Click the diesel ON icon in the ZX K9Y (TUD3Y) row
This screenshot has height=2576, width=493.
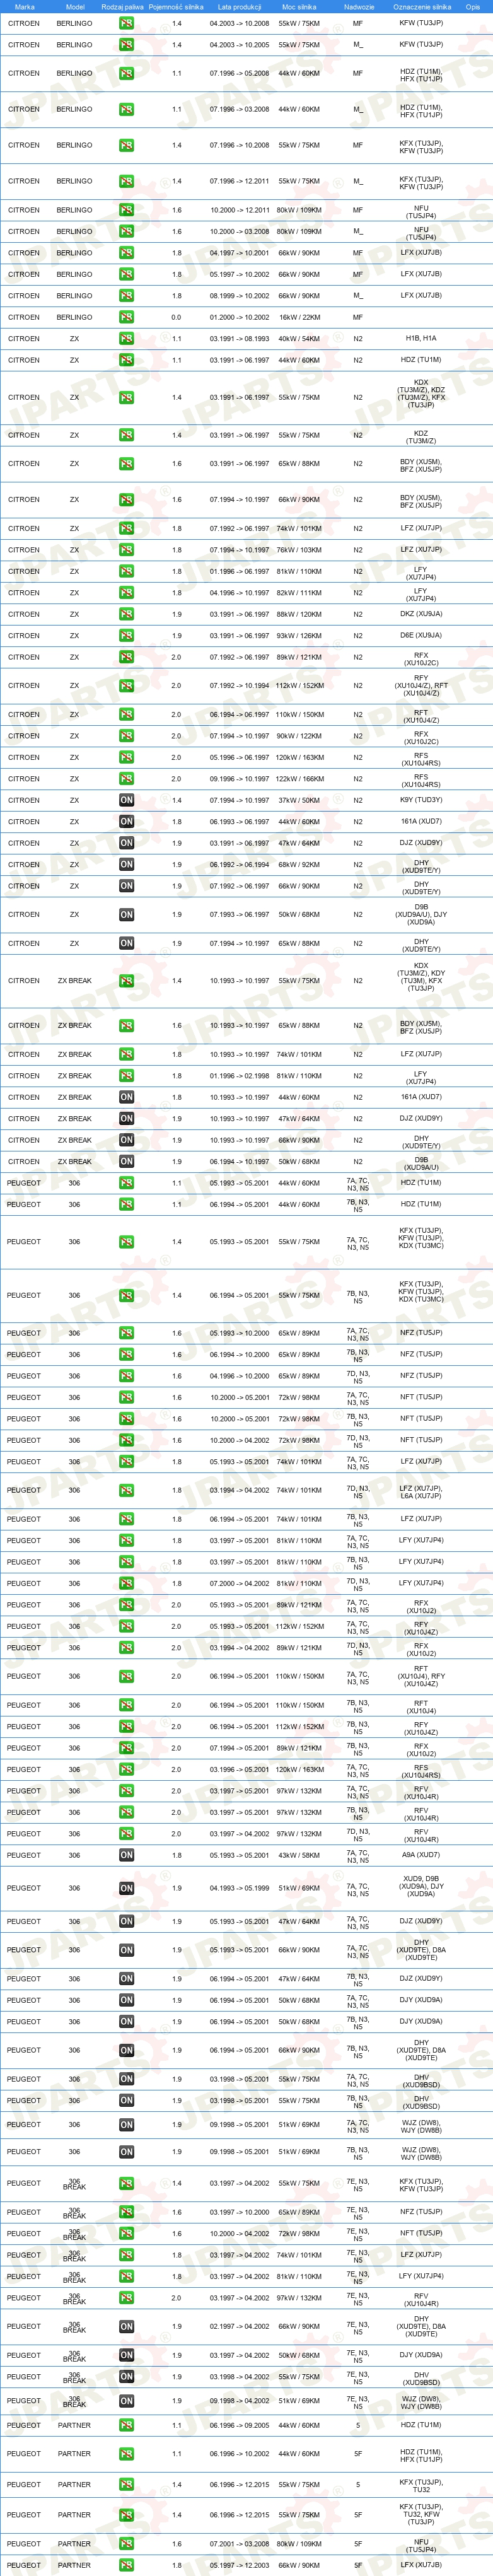click(126, 800)
